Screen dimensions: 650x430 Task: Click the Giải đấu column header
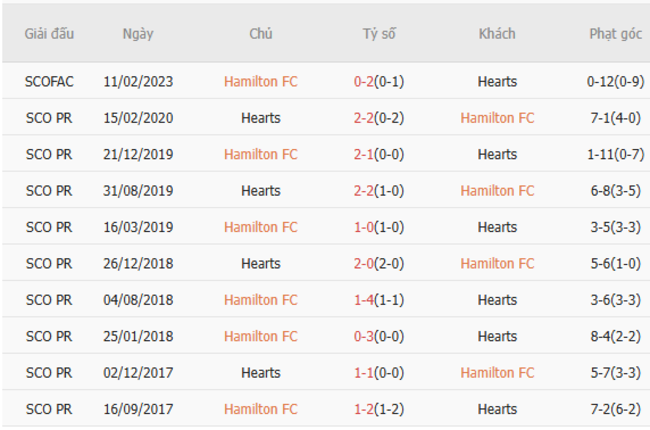pos(49,34)
